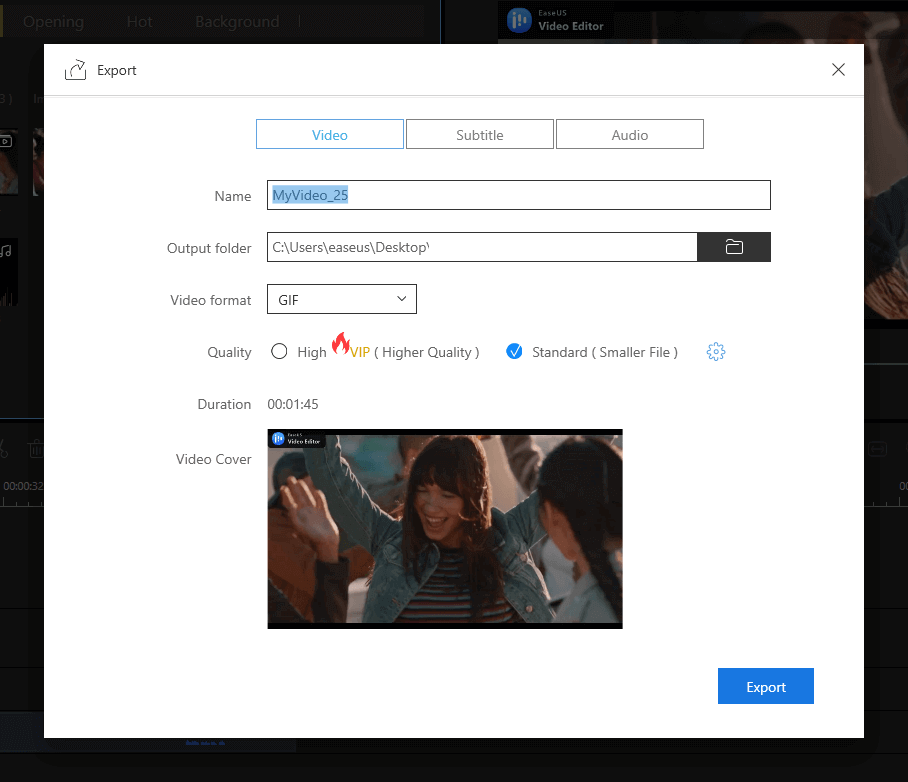This screenshot has height=782, width=908.
Task: Switch to the Audio export tab
Action: tap(630, 135)
